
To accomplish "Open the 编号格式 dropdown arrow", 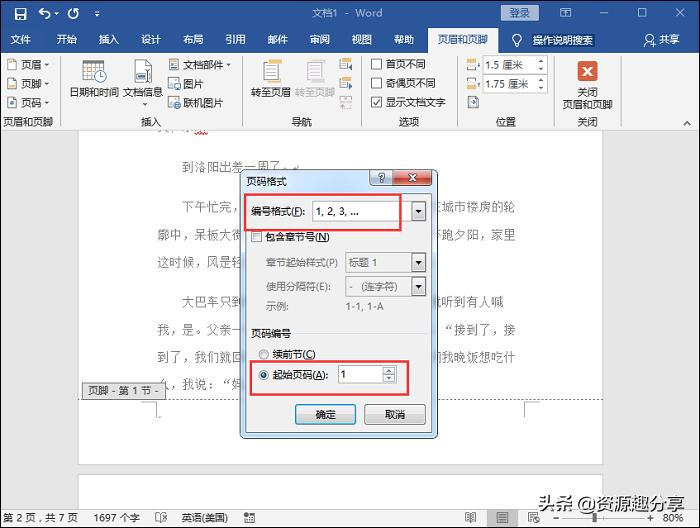I will [418, 212].
